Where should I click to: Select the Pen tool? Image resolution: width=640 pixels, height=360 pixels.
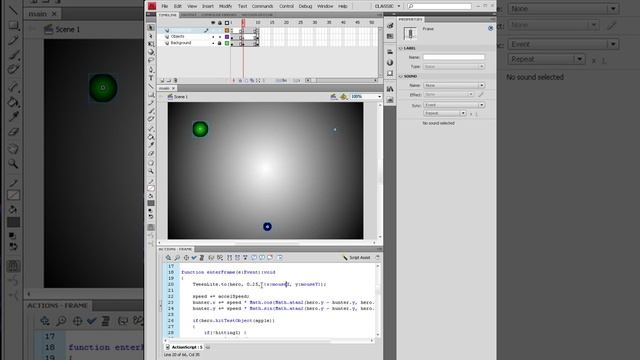point(151,69)
